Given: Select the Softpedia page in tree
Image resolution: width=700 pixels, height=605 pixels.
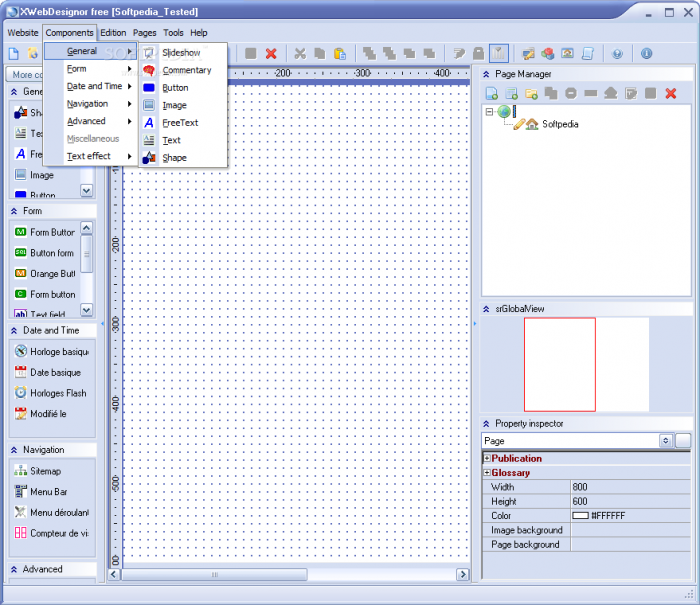Looking at the screenshot, I should pyautogui.click(x=560, y=125).
